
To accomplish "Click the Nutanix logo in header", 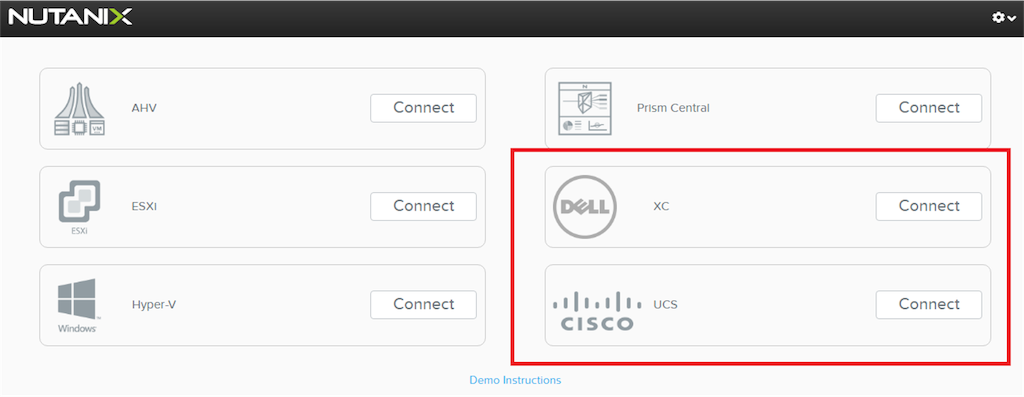I will click(70, 17).
